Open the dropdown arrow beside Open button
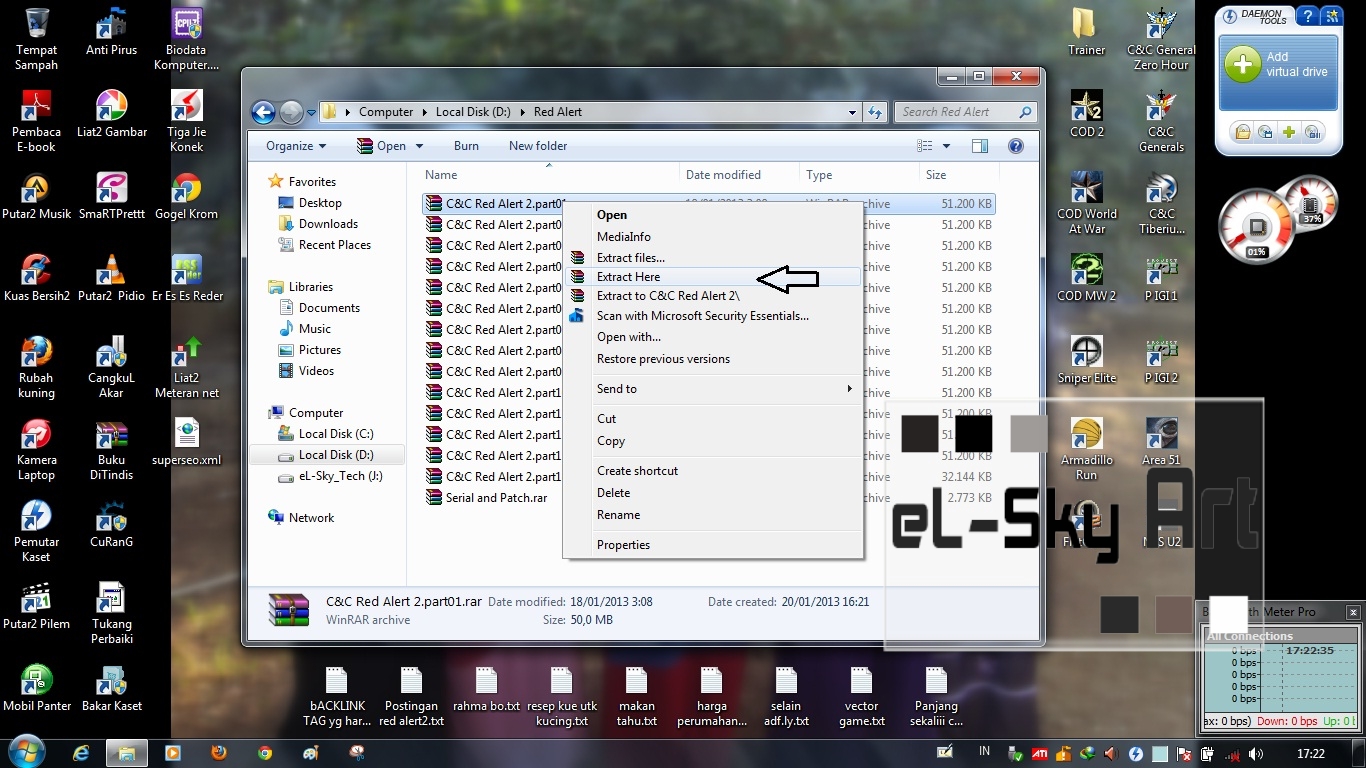This screenshot has height=768, width=1366. [x=419, y=146]
